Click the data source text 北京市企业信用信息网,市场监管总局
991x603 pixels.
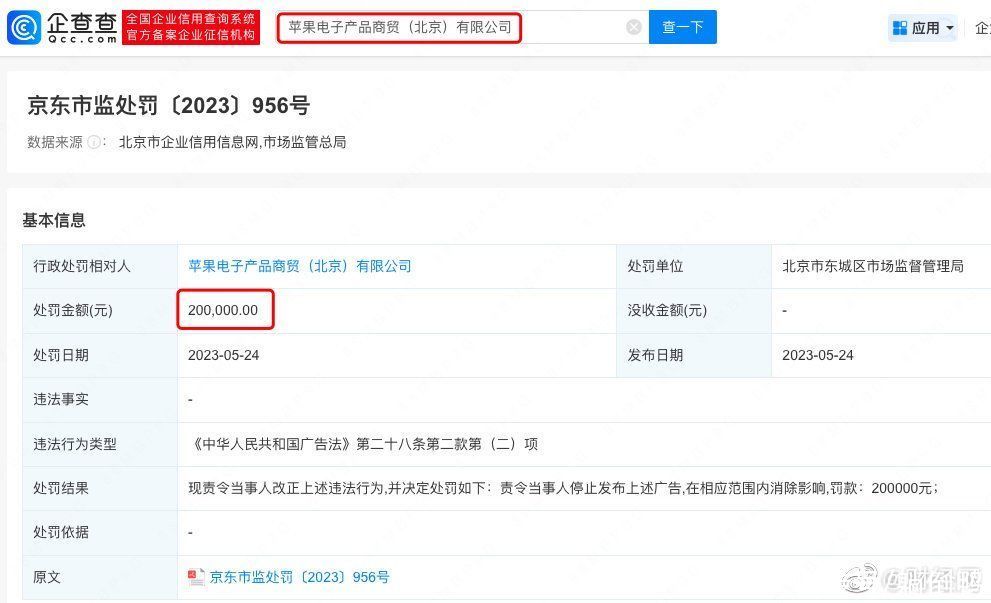pyautogui.click(x=233, y=142)
